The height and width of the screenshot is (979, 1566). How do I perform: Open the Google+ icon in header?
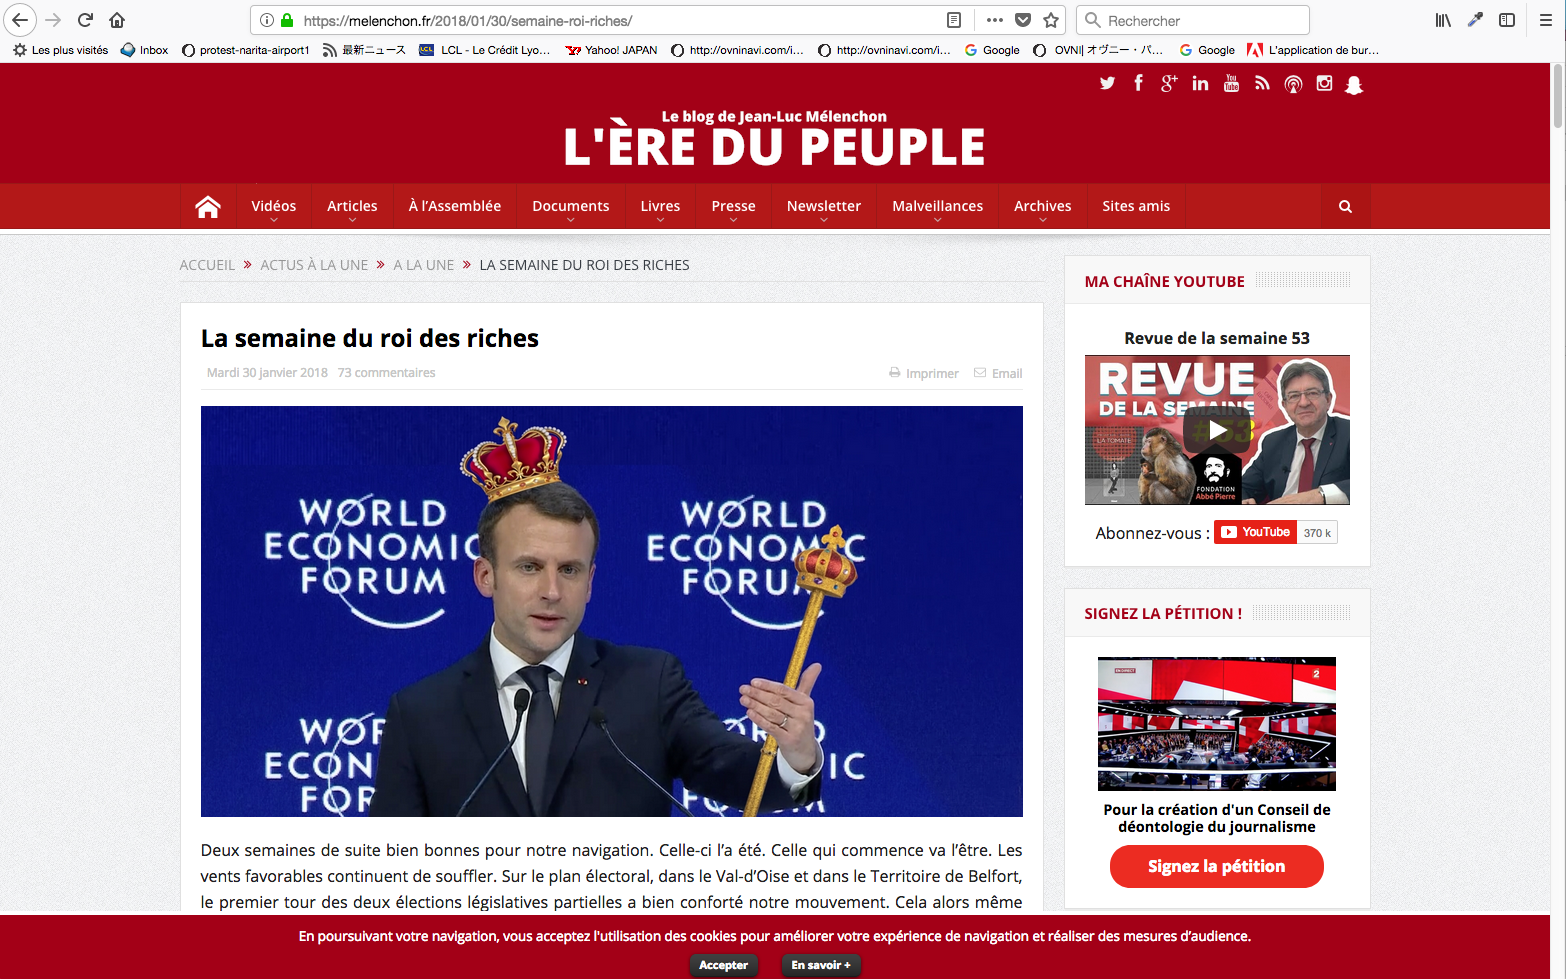point(1169,84)
